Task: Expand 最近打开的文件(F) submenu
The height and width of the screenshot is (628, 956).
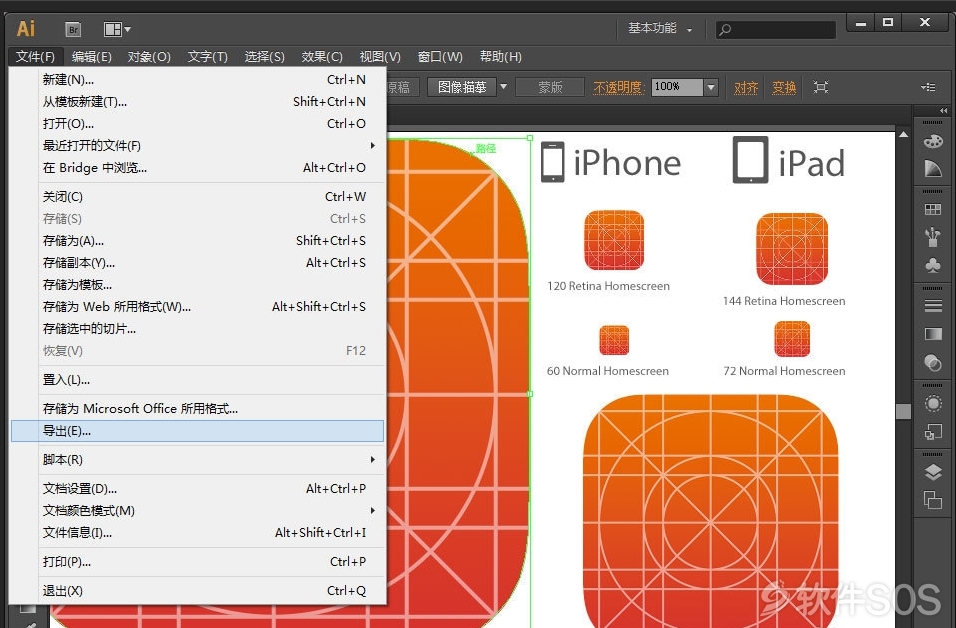Action: [x=372, y=145]
